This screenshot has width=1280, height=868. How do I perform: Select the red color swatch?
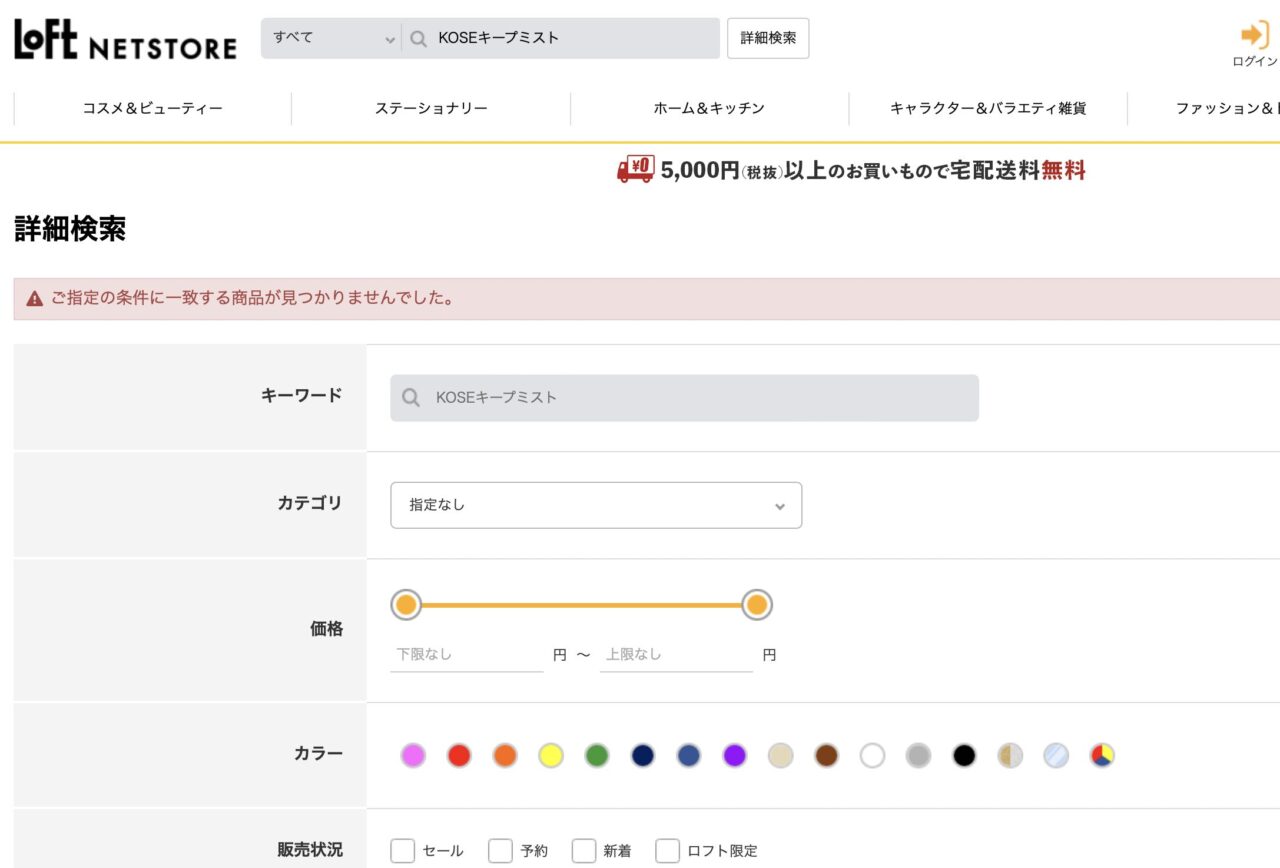tap(459, 755)
